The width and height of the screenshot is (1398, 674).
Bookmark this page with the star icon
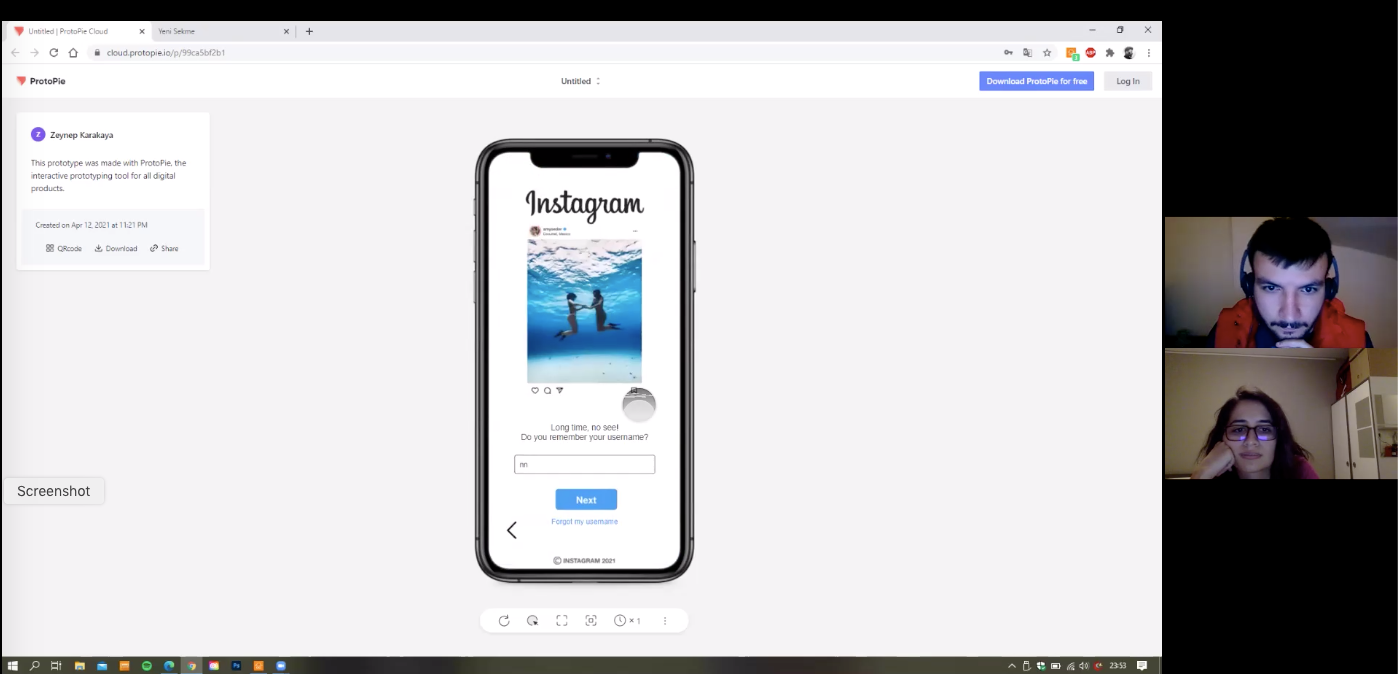coord(1047,53)
